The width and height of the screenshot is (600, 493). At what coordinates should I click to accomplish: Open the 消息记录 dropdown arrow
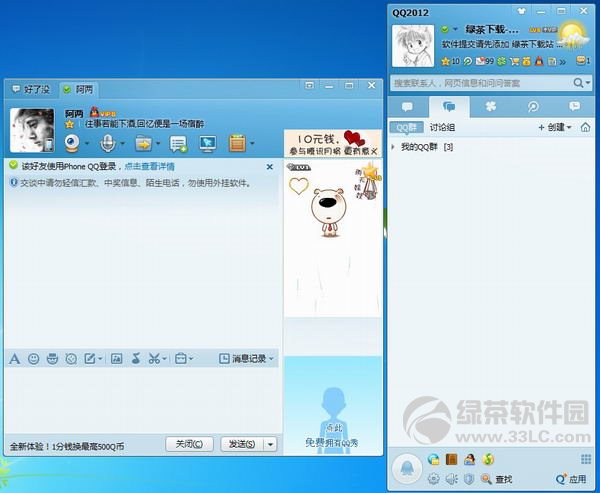click(x=271, y=359)
